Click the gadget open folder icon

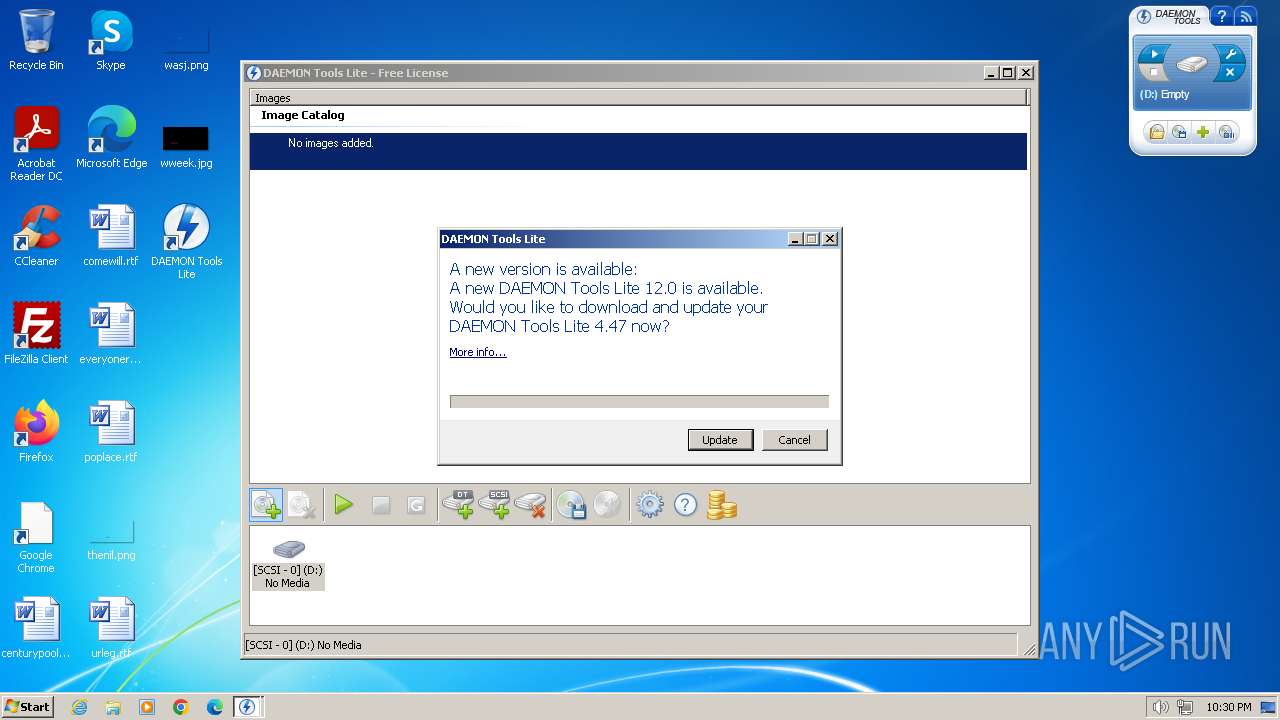tap(1156, 132)
